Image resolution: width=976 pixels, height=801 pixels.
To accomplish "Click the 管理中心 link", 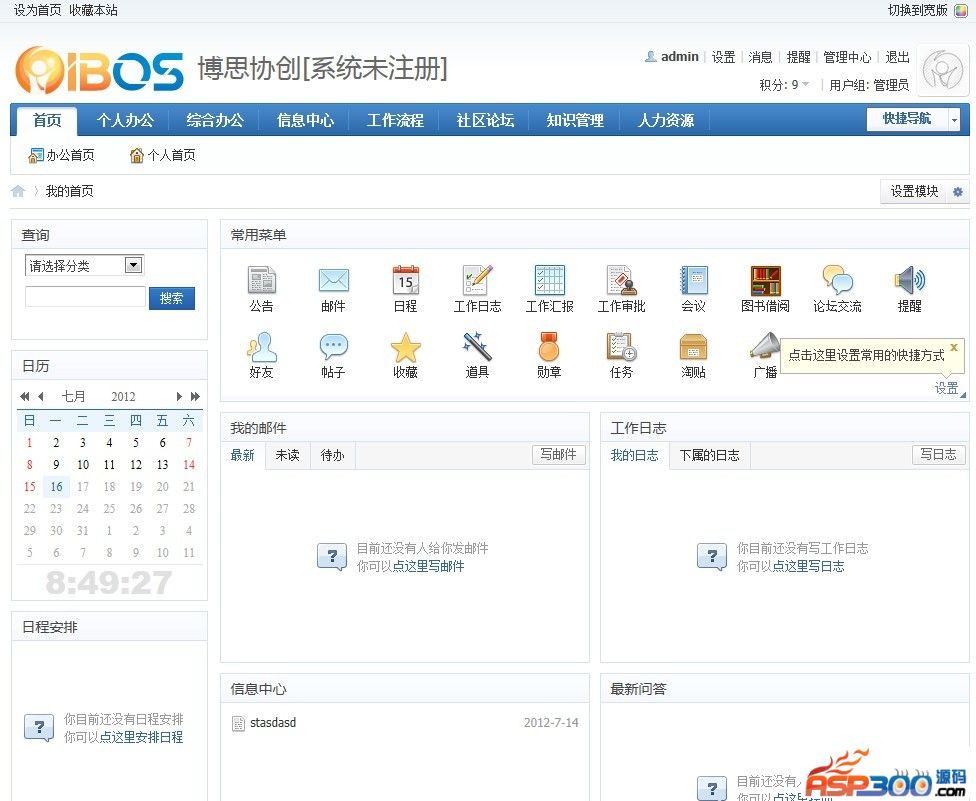I will click(x=847, y=57).
